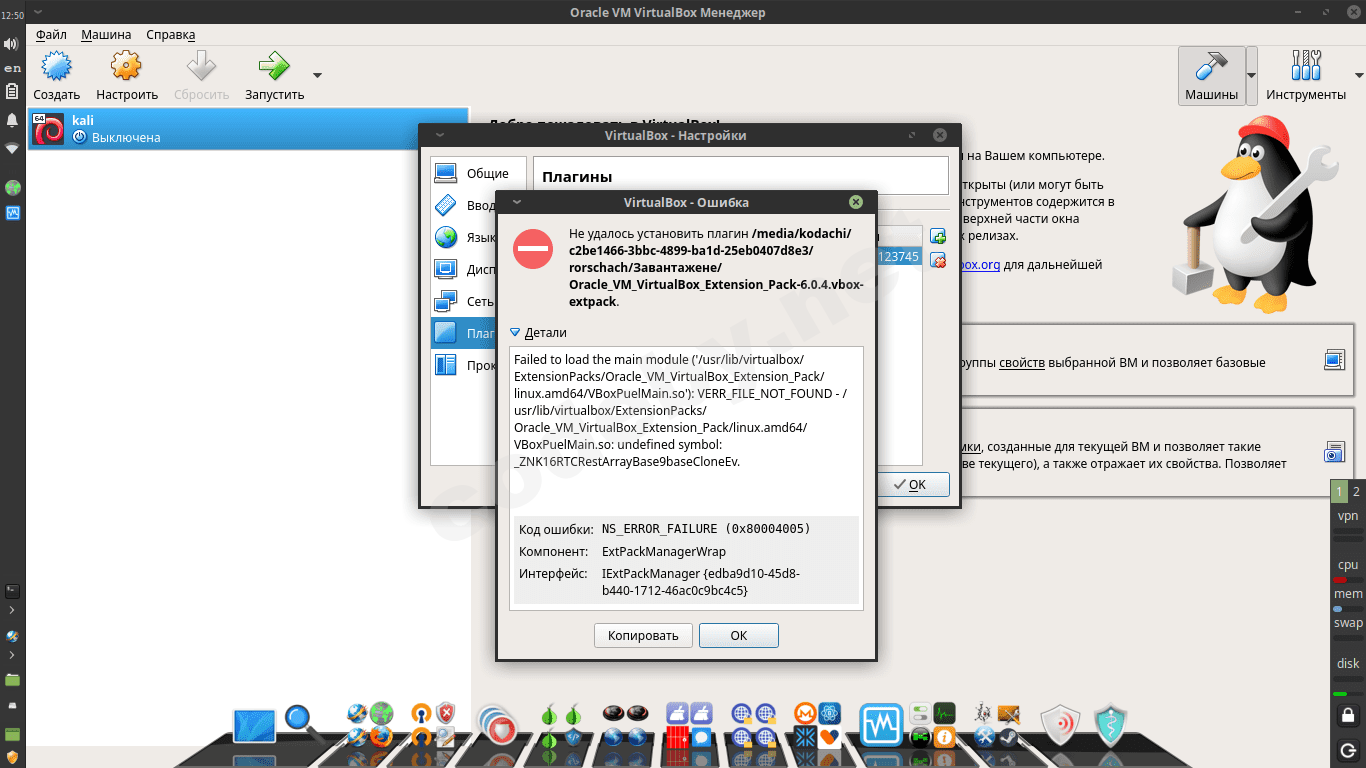Open the Monero orange icon in dock
Screen dimensions: 1366x768
pos(804,714)
